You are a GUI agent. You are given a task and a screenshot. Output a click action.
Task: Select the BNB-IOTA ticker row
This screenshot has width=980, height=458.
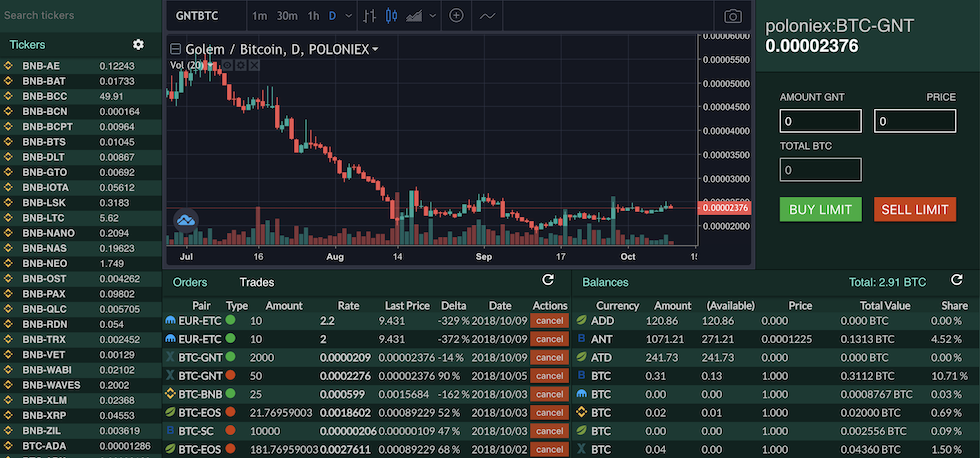81,187
